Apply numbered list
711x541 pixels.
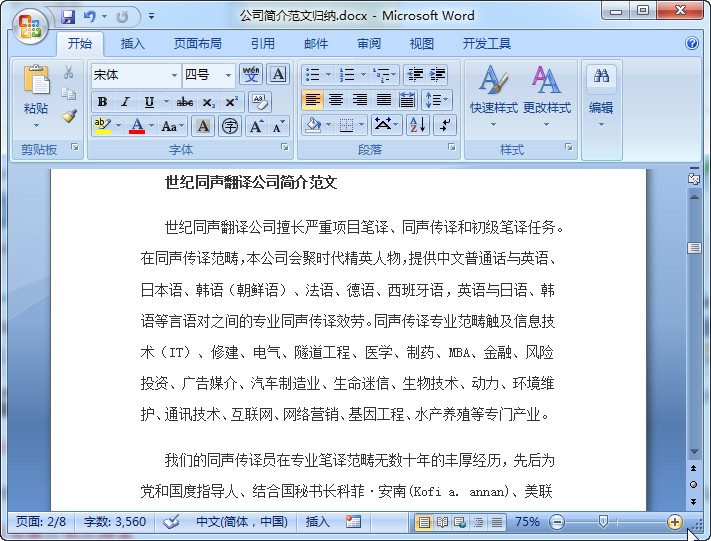tap(347, 74)
